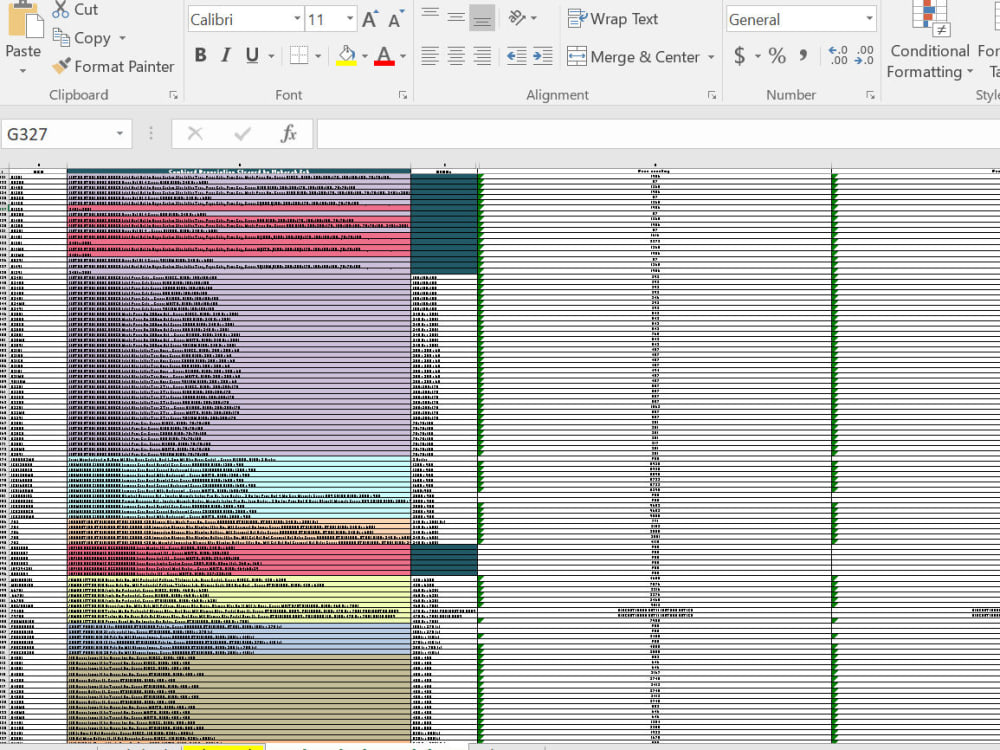Image resolution: width=1000 pixels, height=750 pixels.
Task: Open the Name Box dropdown arrow
Action: pyautogui.click(x=119, y=134)
